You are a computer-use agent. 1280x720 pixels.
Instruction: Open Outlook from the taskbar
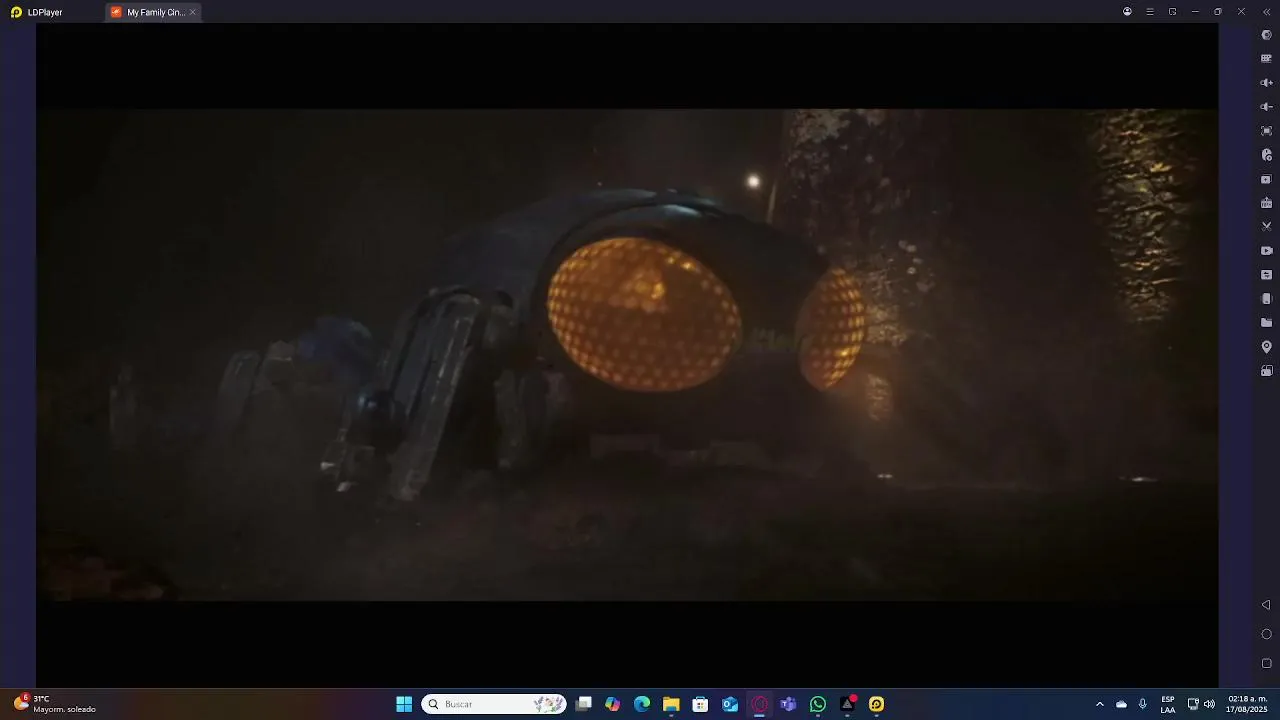730,704
